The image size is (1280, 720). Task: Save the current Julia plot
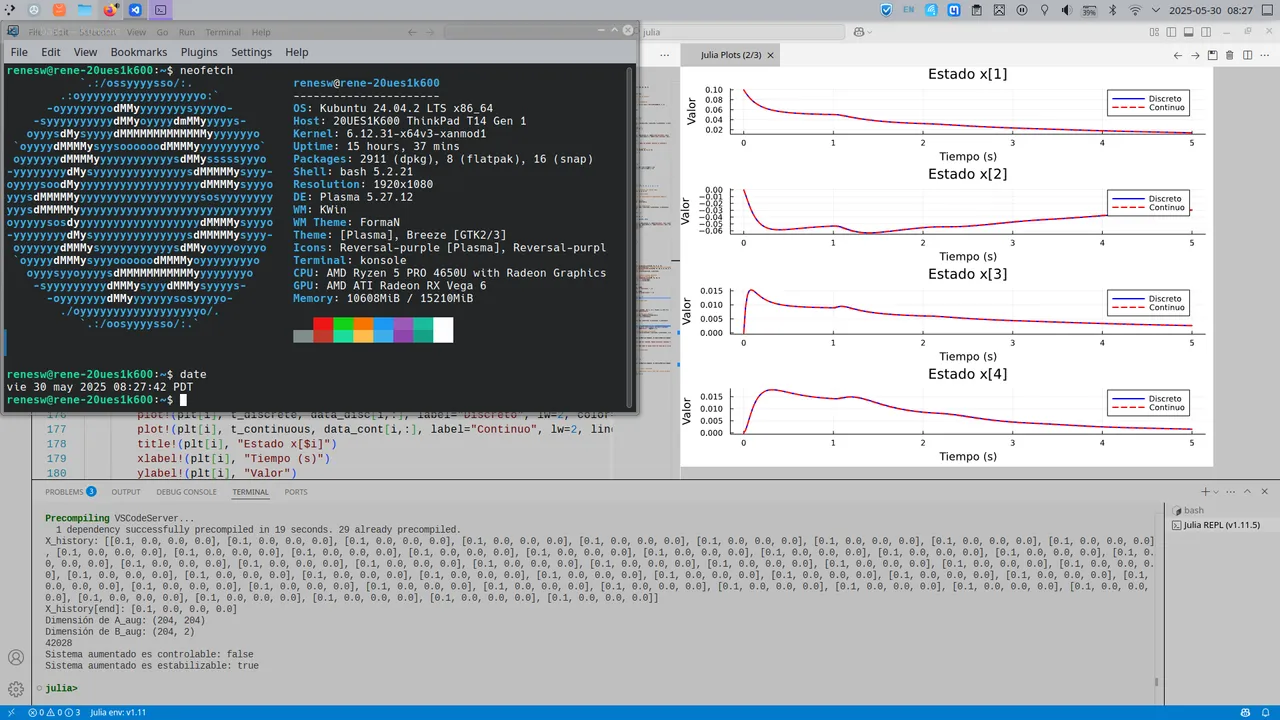click(1212, 55)
